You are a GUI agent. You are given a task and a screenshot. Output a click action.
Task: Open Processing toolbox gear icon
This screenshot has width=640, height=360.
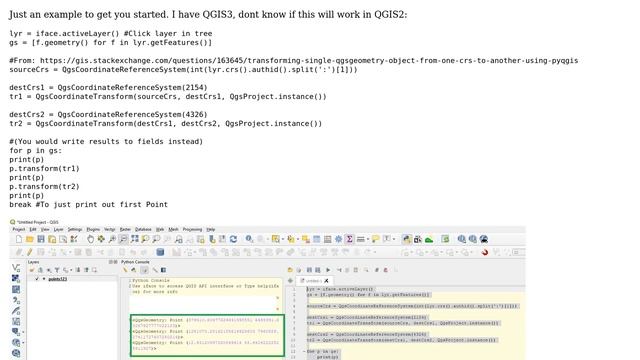[338, 239]
